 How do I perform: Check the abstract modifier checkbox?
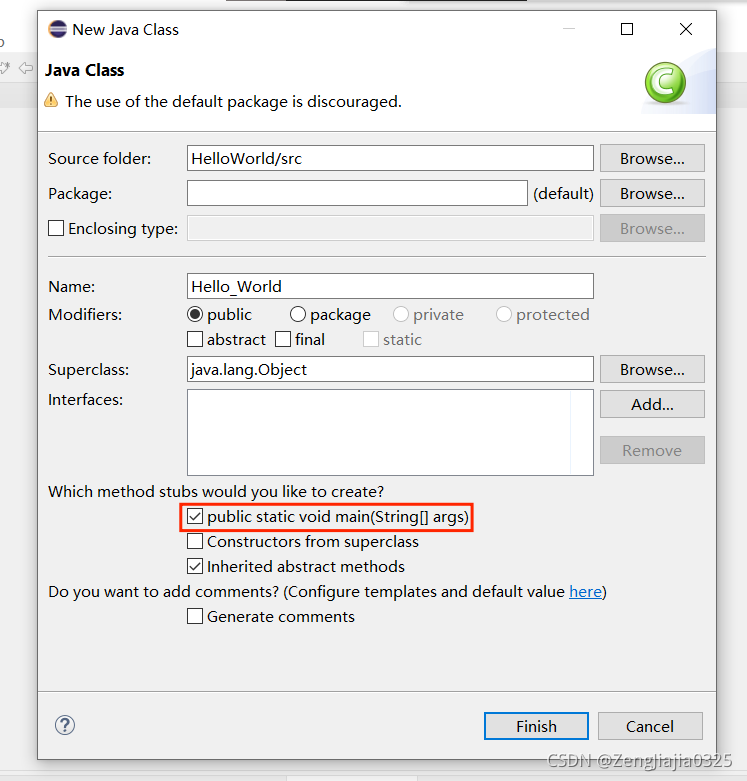point(195,339)
